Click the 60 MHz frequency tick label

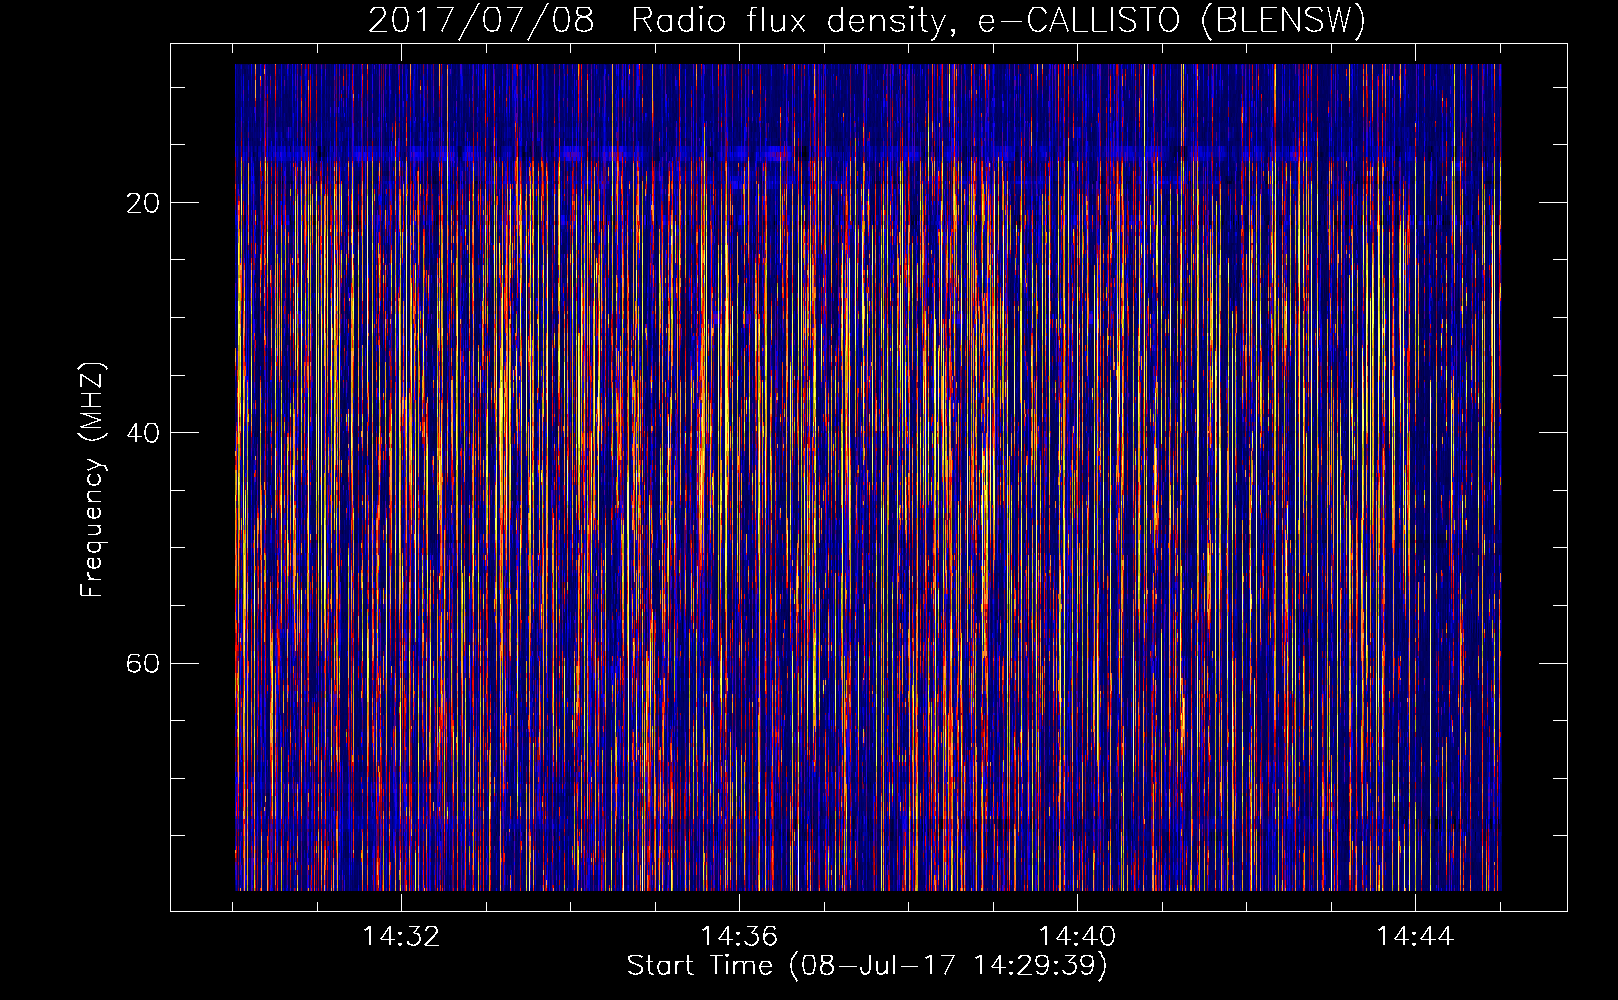(143, 663)
